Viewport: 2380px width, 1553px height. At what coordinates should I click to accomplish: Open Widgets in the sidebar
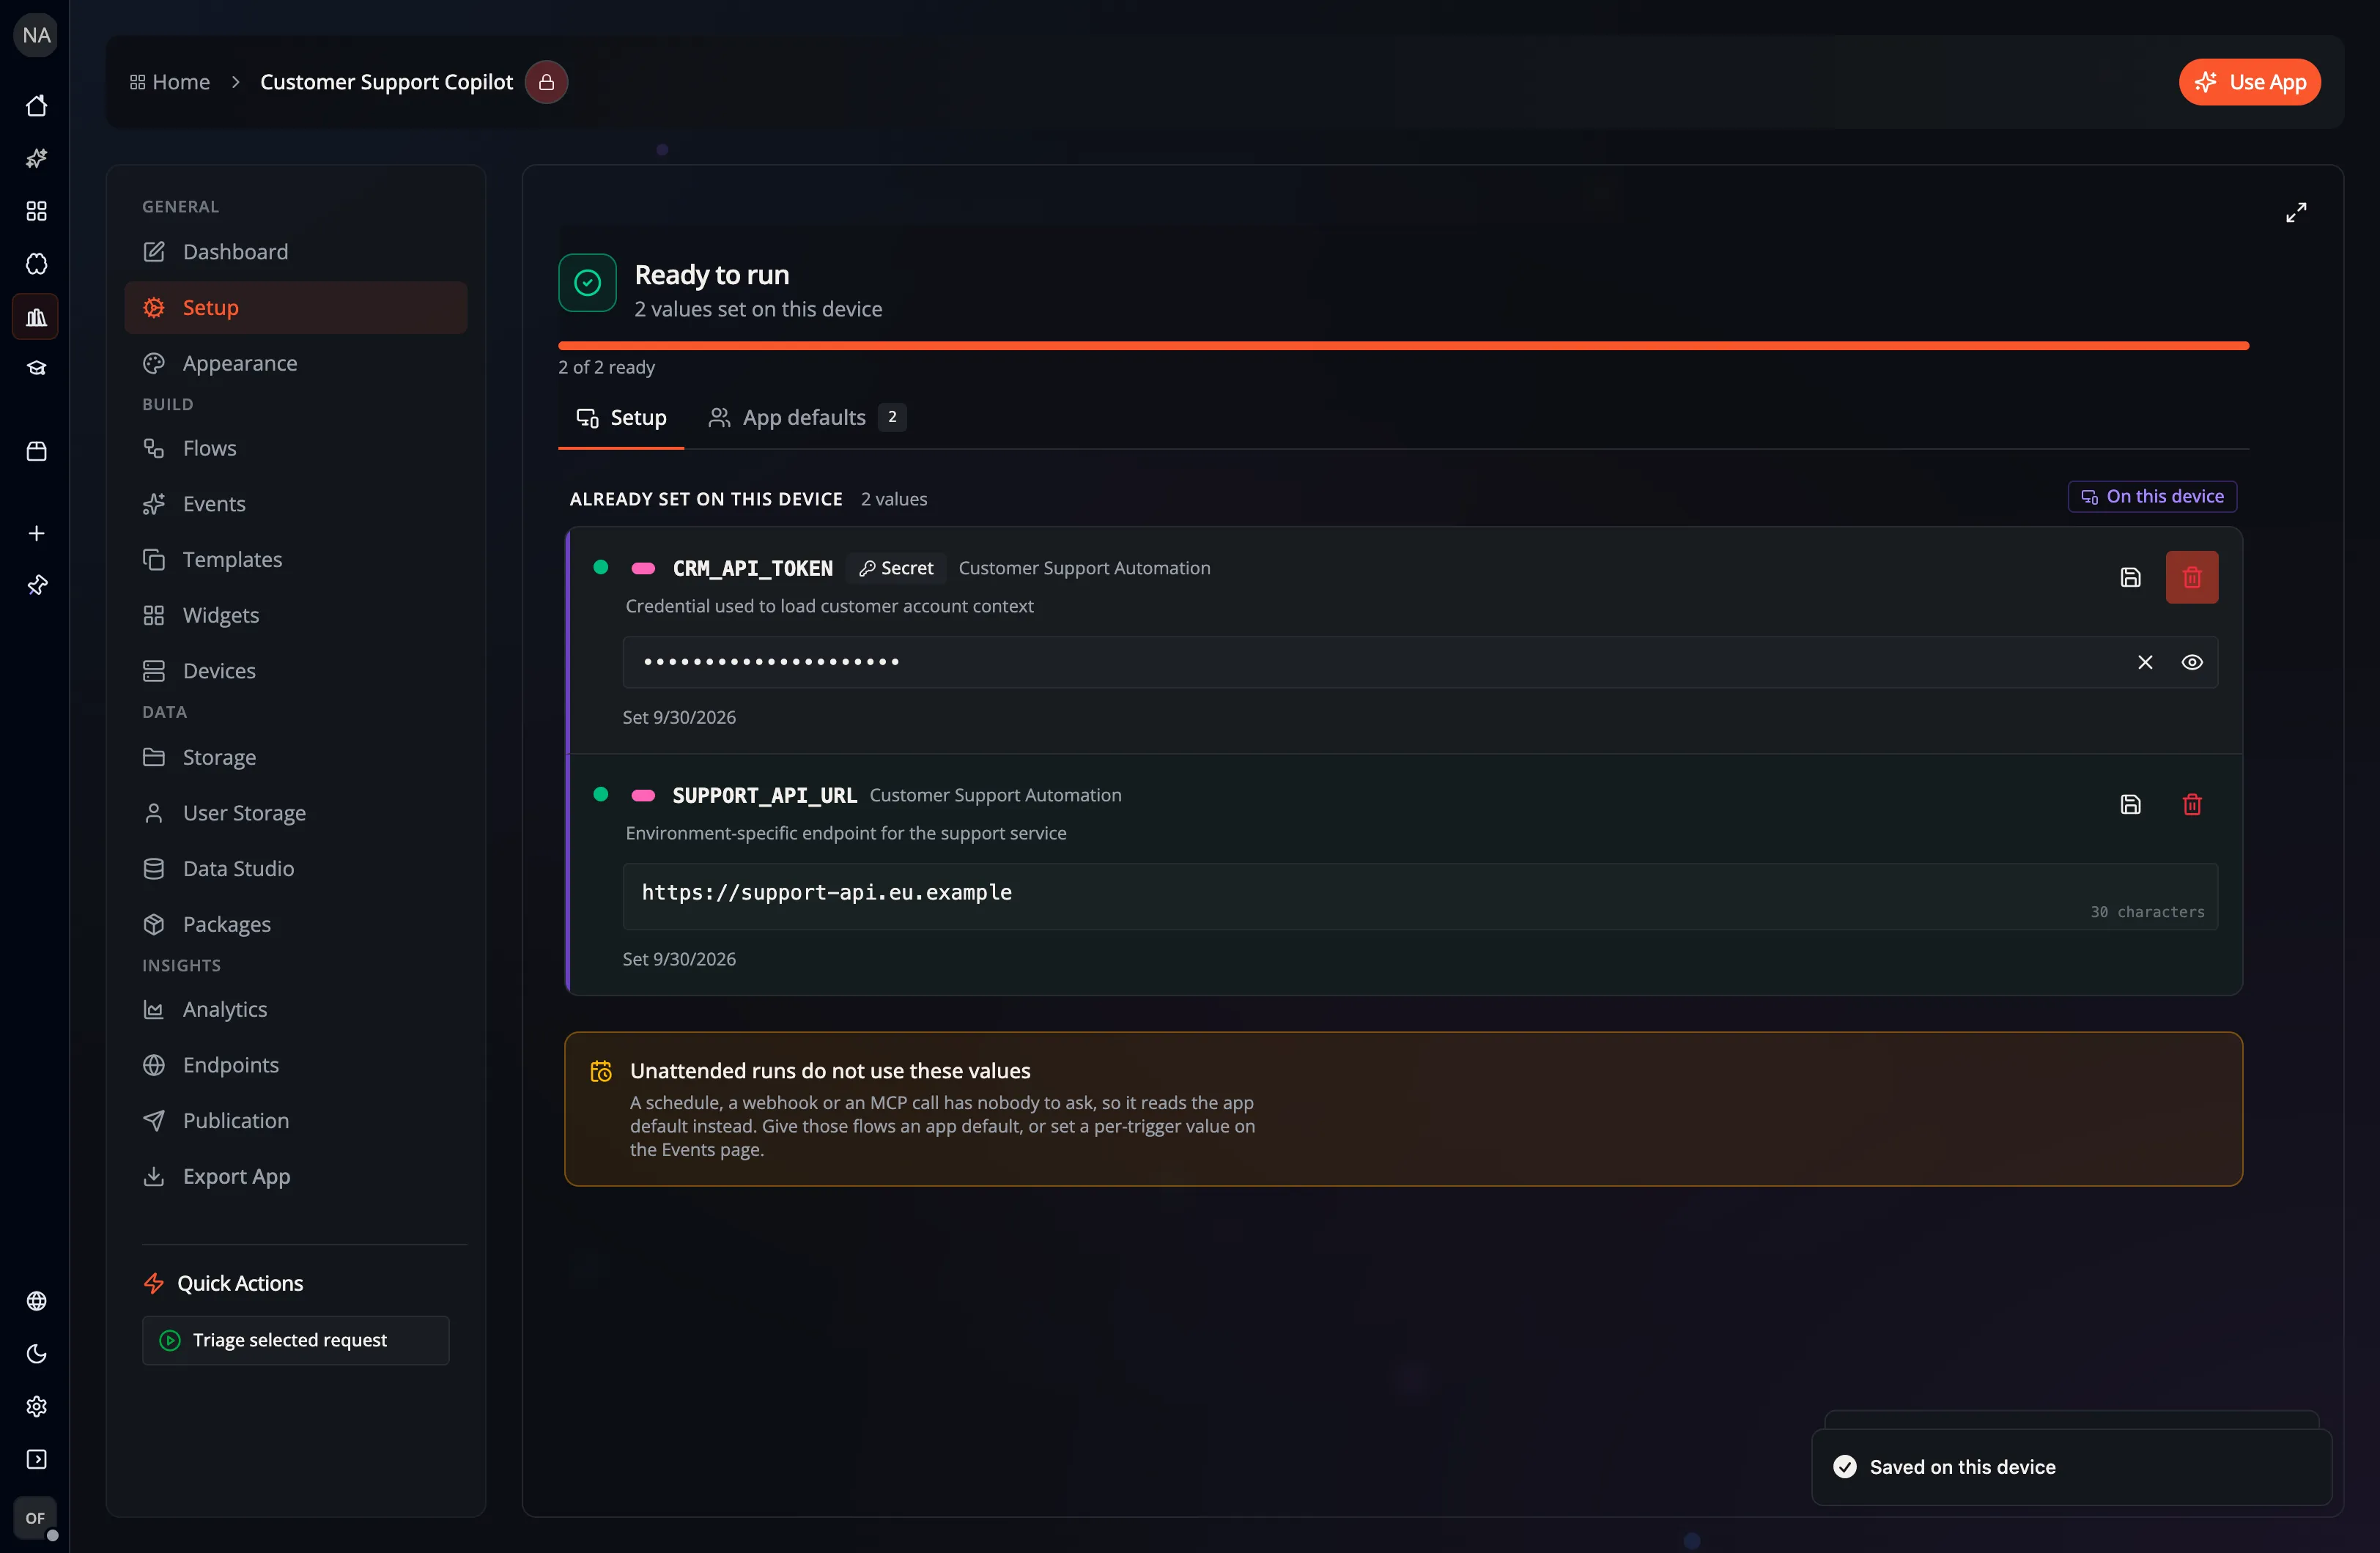click(295, 615)
